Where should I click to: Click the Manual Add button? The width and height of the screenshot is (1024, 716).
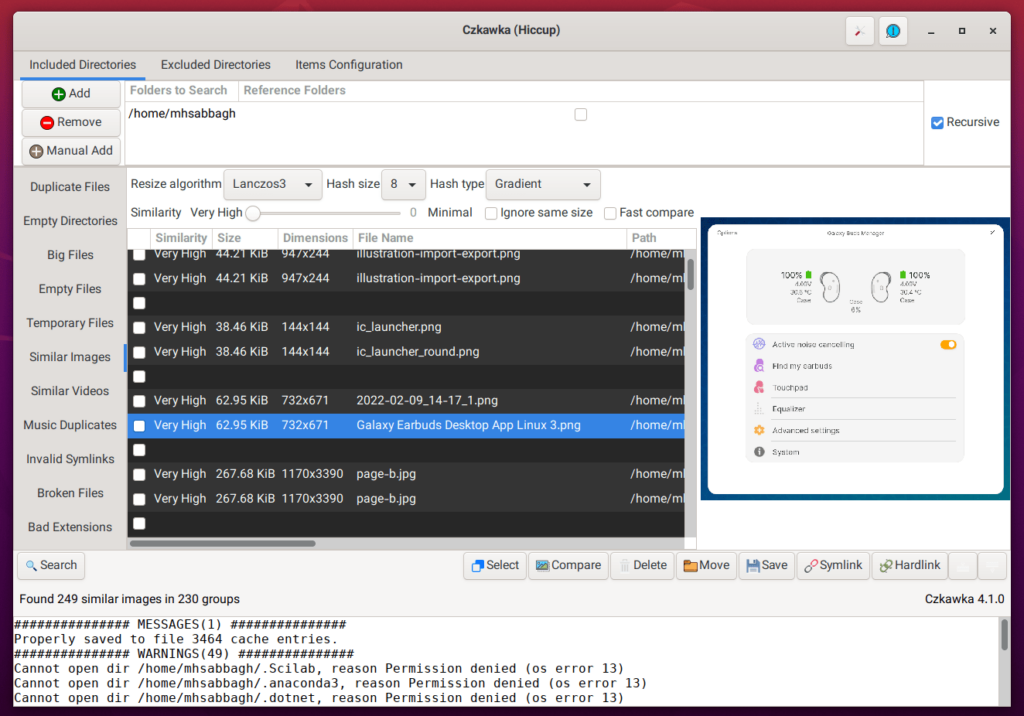[x=71, y=151]
